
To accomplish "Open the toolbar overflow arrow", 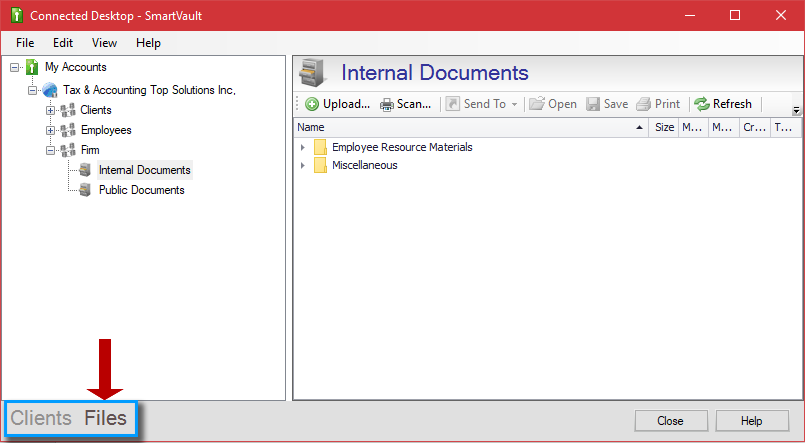I will point(796,110).
